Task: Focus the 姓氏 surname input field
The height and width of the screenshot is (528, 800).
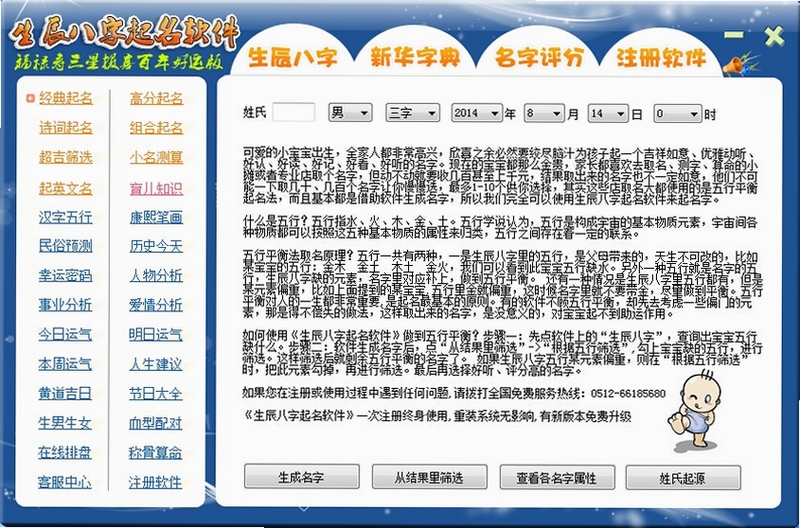Action: tap(293, 112)
